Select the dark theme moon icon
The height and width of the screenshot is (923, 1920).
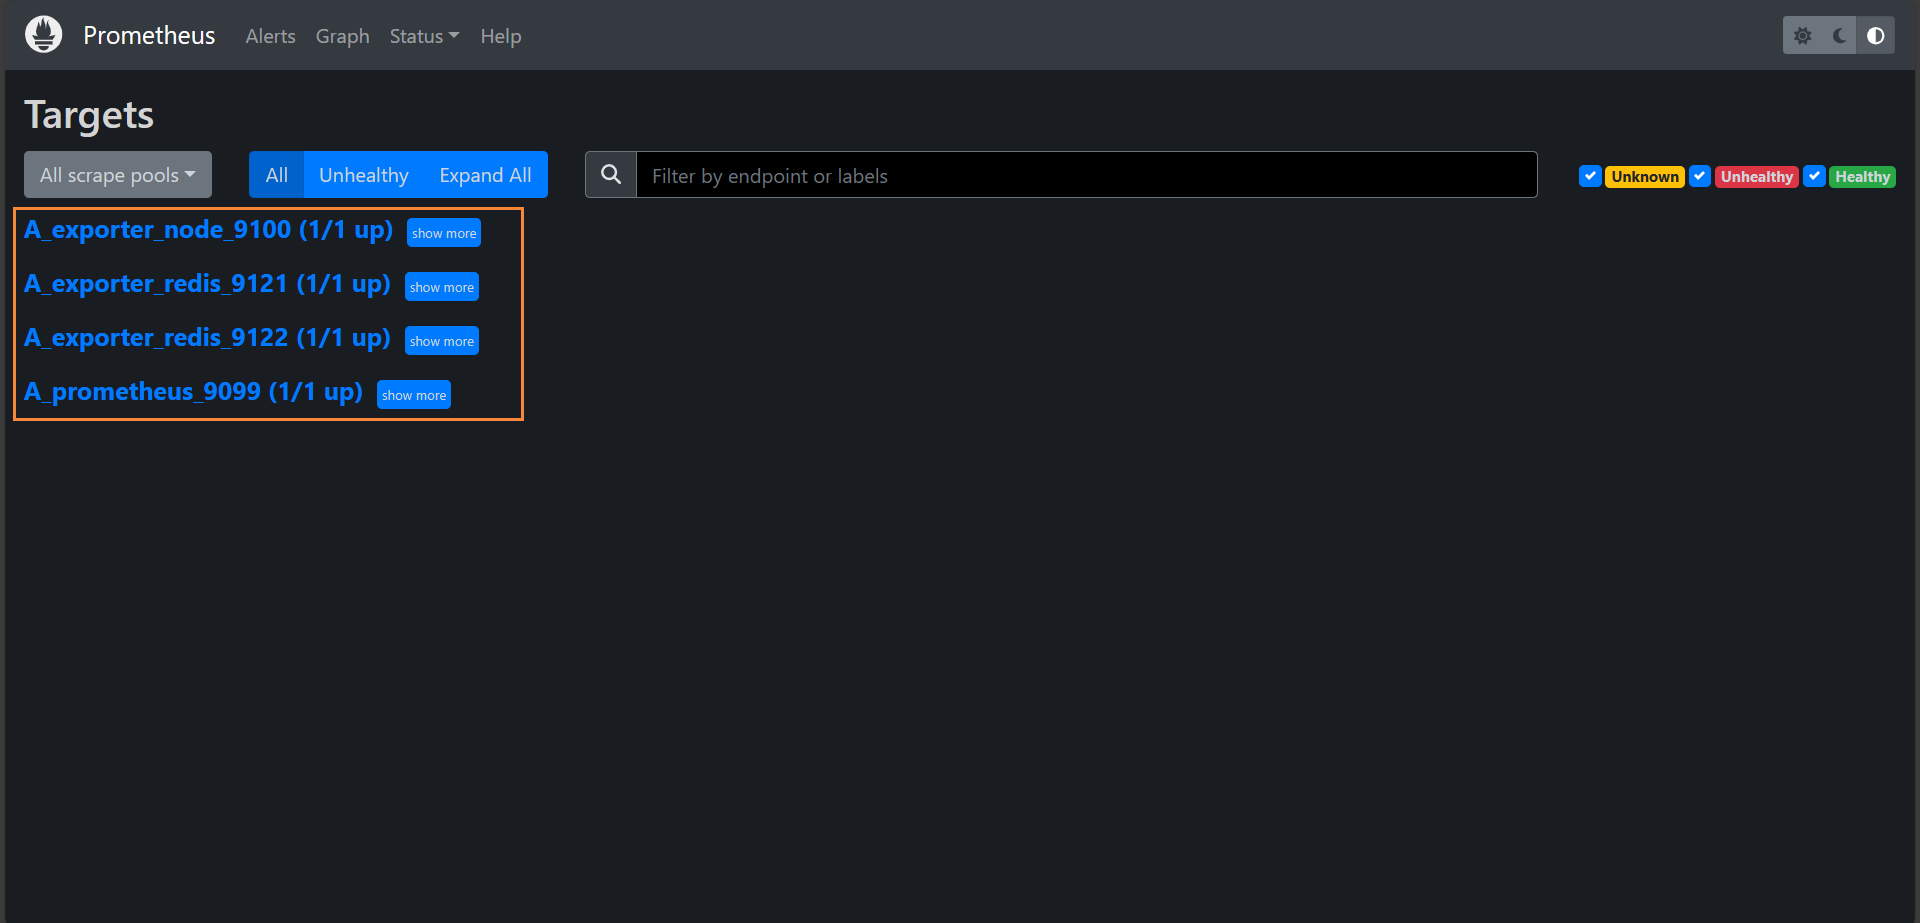(x=1839, y=36)
